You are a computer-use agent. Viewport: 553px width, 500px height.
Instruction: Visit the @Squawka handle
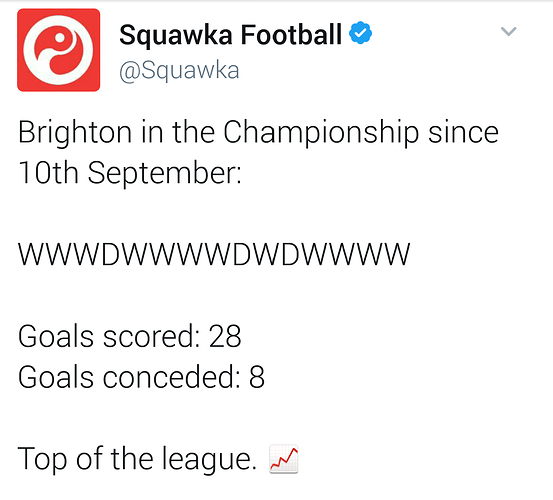(179, 70)
